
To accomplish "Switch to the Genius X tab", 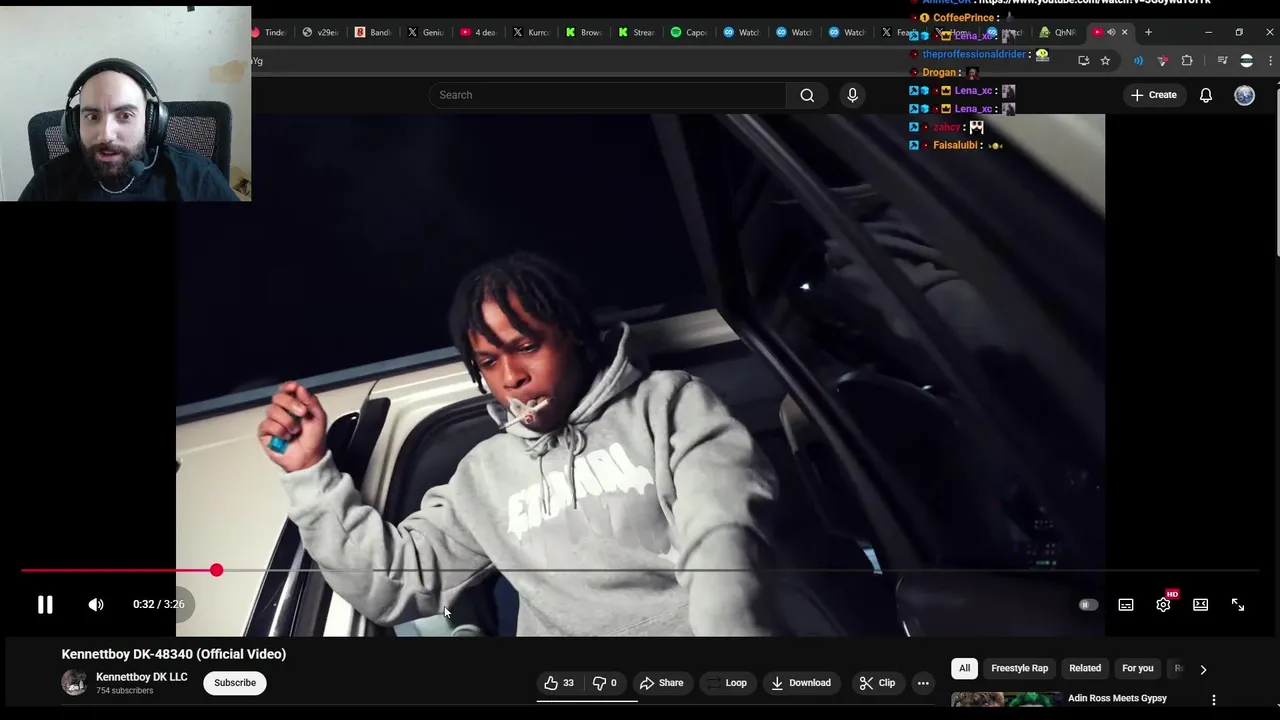I will pyautogui.click(x=425, y=32).
